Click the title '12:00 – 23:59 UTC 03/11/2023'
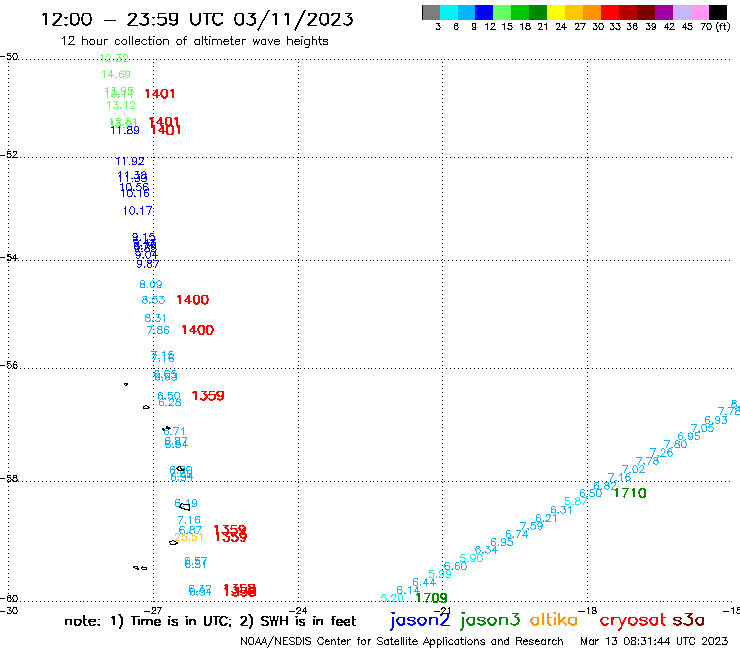The image size is (740, 650). pos(197,20)
